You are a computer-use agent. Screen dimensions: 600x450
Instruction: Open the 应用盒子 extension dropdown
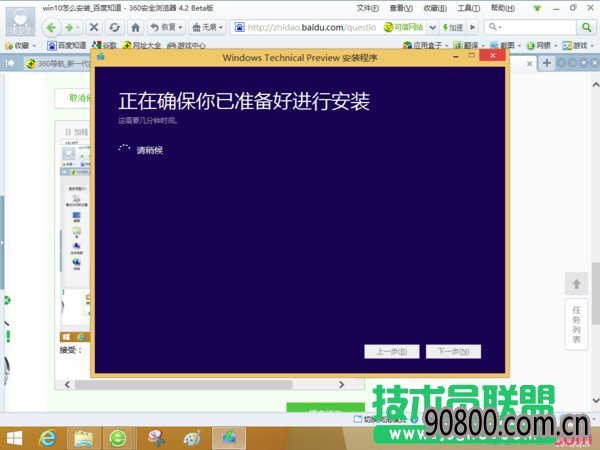[x=426, y=46]
